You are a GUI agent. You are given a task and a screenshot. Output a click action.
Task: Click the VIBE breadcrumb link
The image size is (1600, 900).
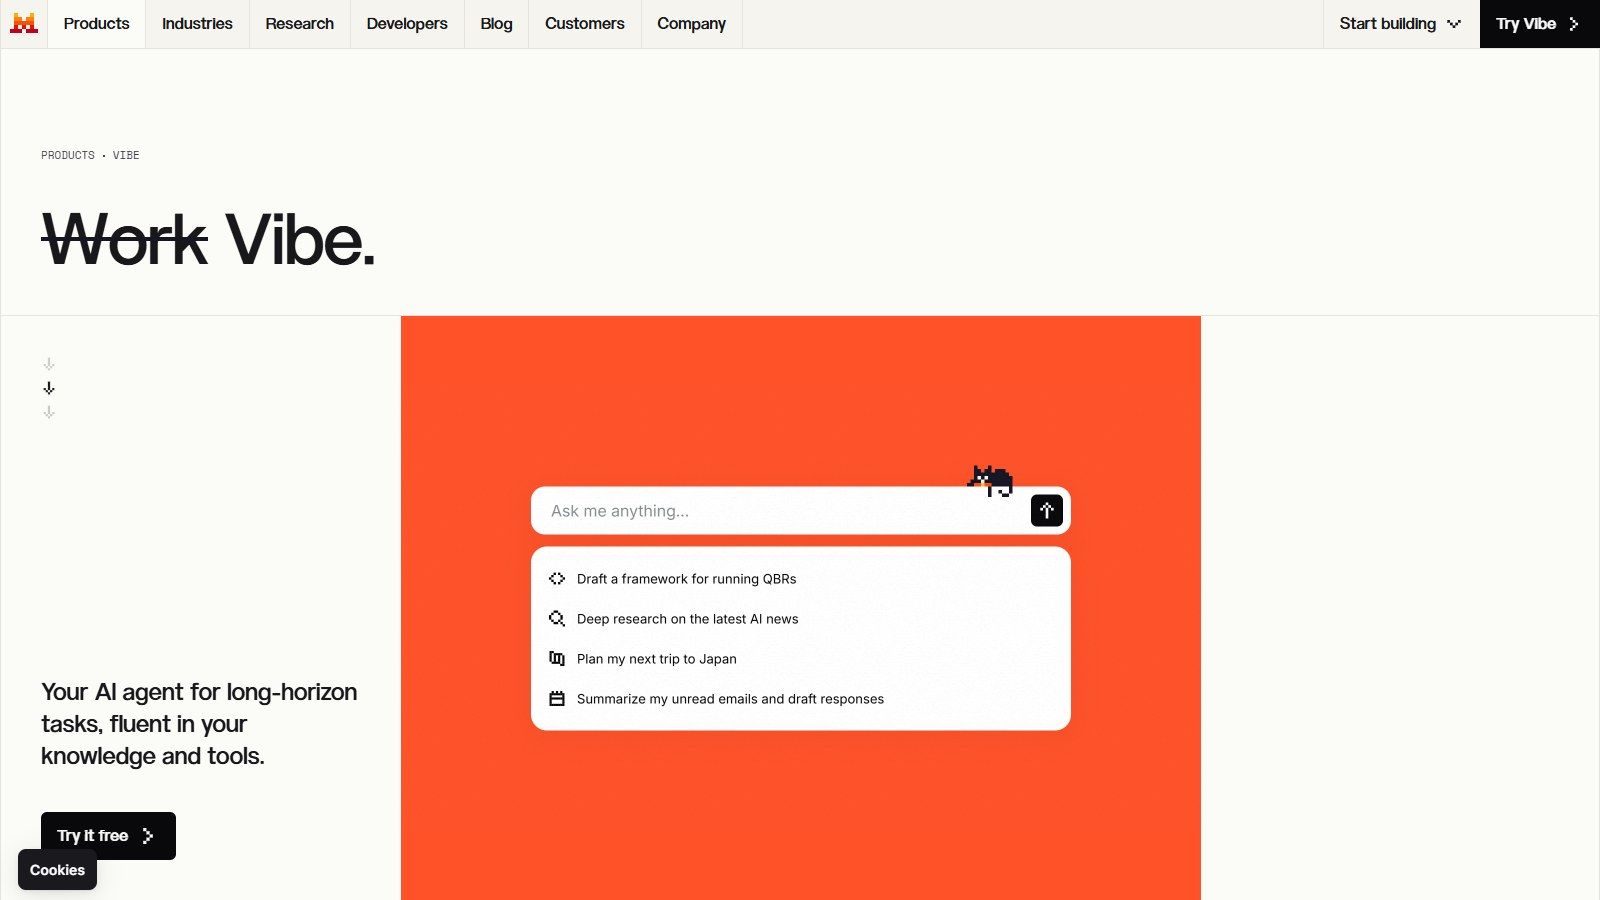[126, 155]
